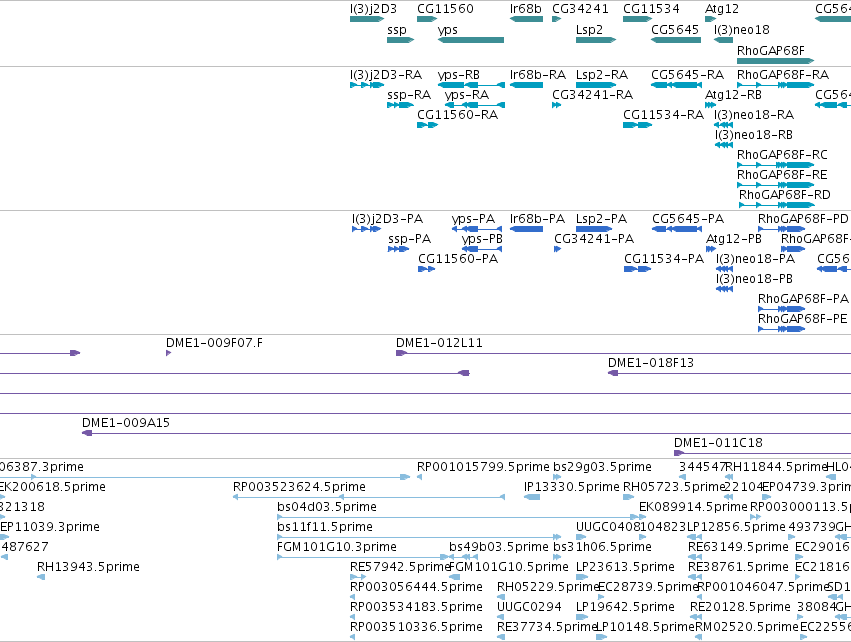This screenshot has width=851, height=642.
Task: Click the yps-RA transcript label
Action: click(x=467, y=95)
